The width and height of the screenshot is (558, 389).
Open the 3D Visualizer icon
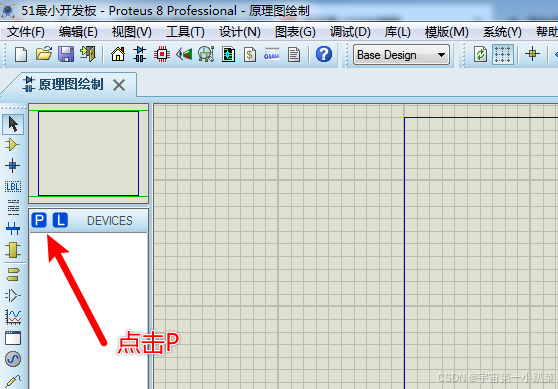tap(184, 54)
